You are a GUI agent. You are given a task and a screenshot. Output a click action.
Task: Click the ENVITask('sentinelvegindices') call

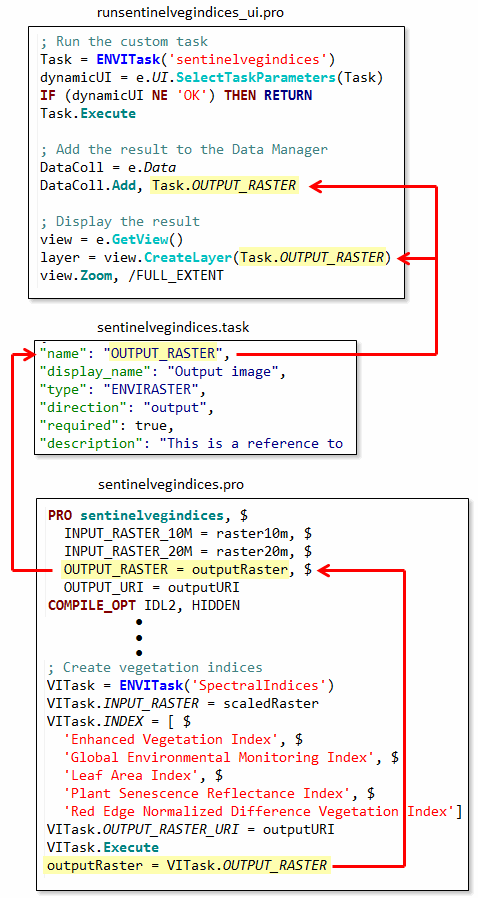click(x=215, y=60)
